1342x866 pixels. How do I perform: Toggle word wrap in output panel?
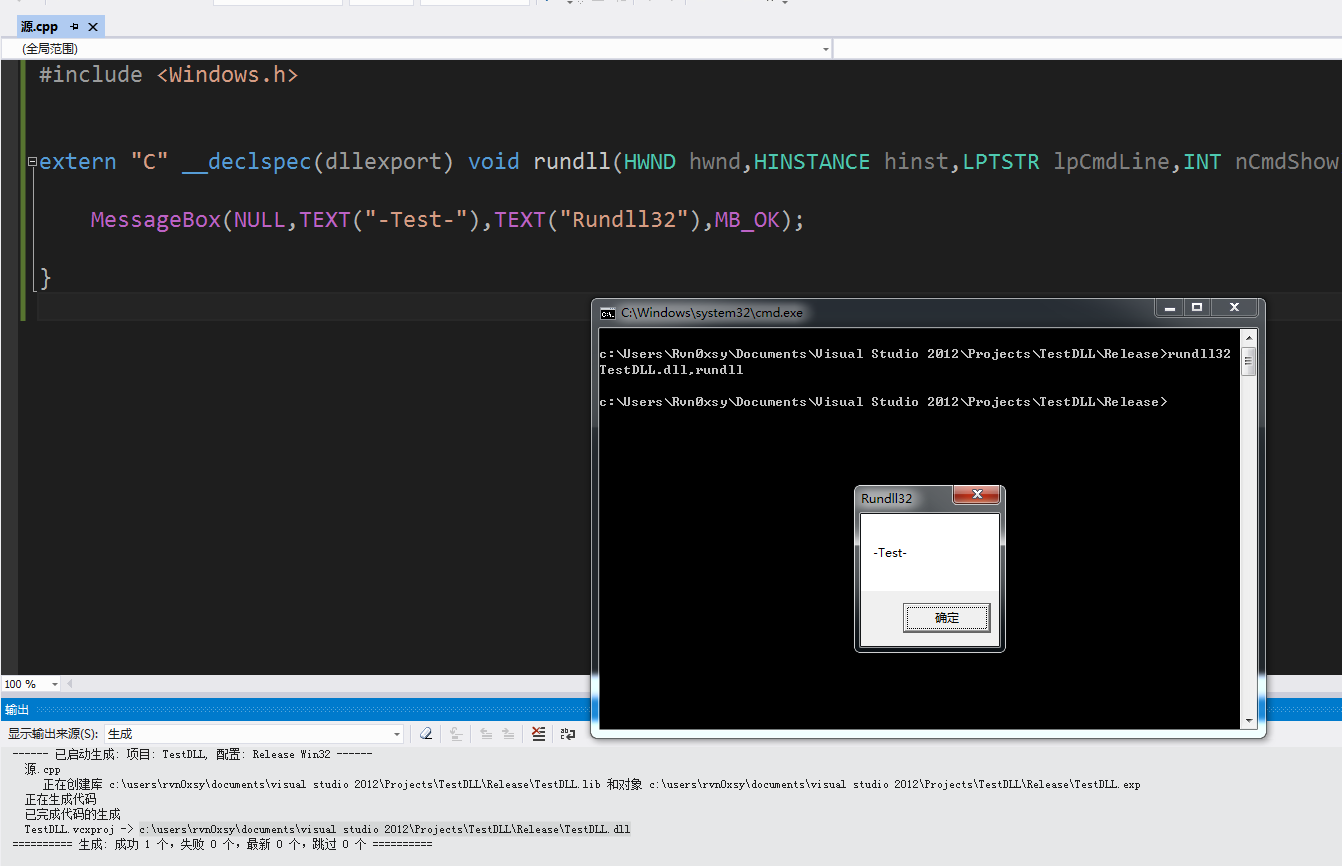(x=568, y=734)
